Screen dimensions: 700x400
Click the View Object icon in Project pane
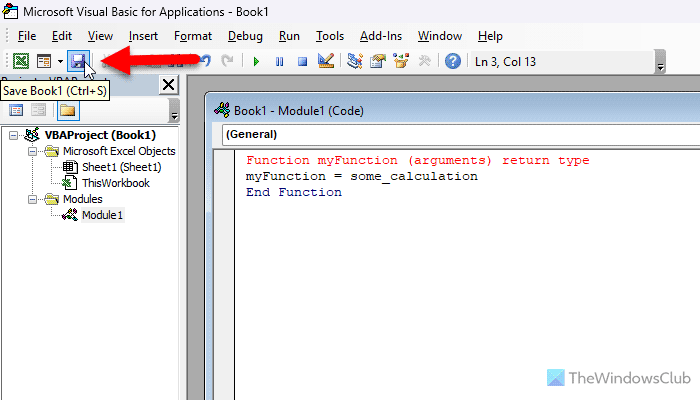[x=38, y=110]
